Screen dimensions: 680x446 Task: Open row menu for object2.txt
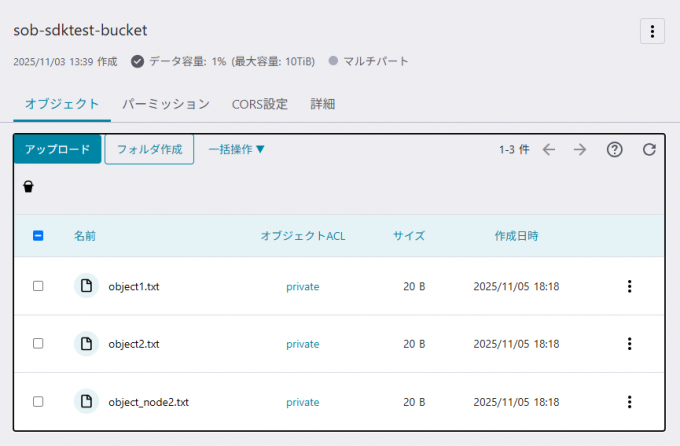pos(629,343)
